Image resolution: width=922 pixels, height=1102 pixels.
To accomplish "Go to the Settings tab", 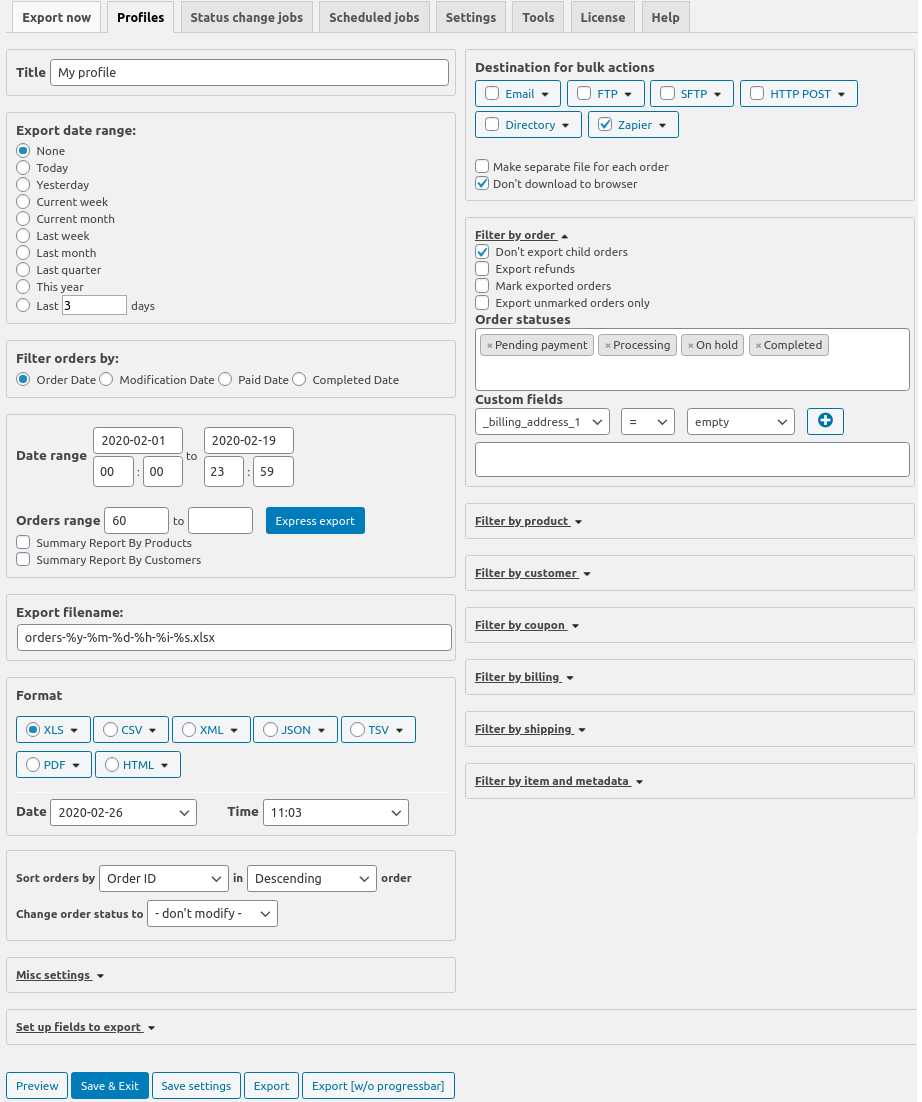I will coord(471,18).
